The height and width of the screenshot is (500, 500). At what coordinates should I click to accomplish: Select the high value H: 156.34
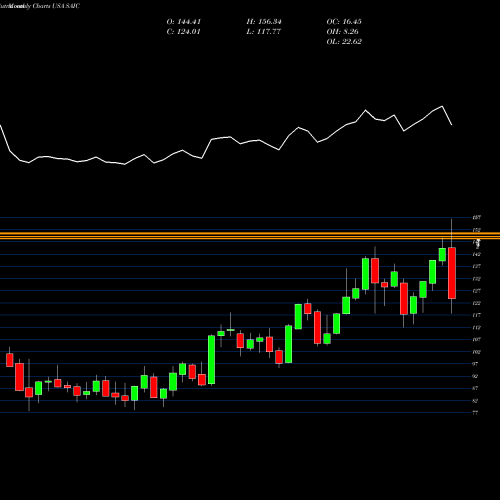[264, 22]
